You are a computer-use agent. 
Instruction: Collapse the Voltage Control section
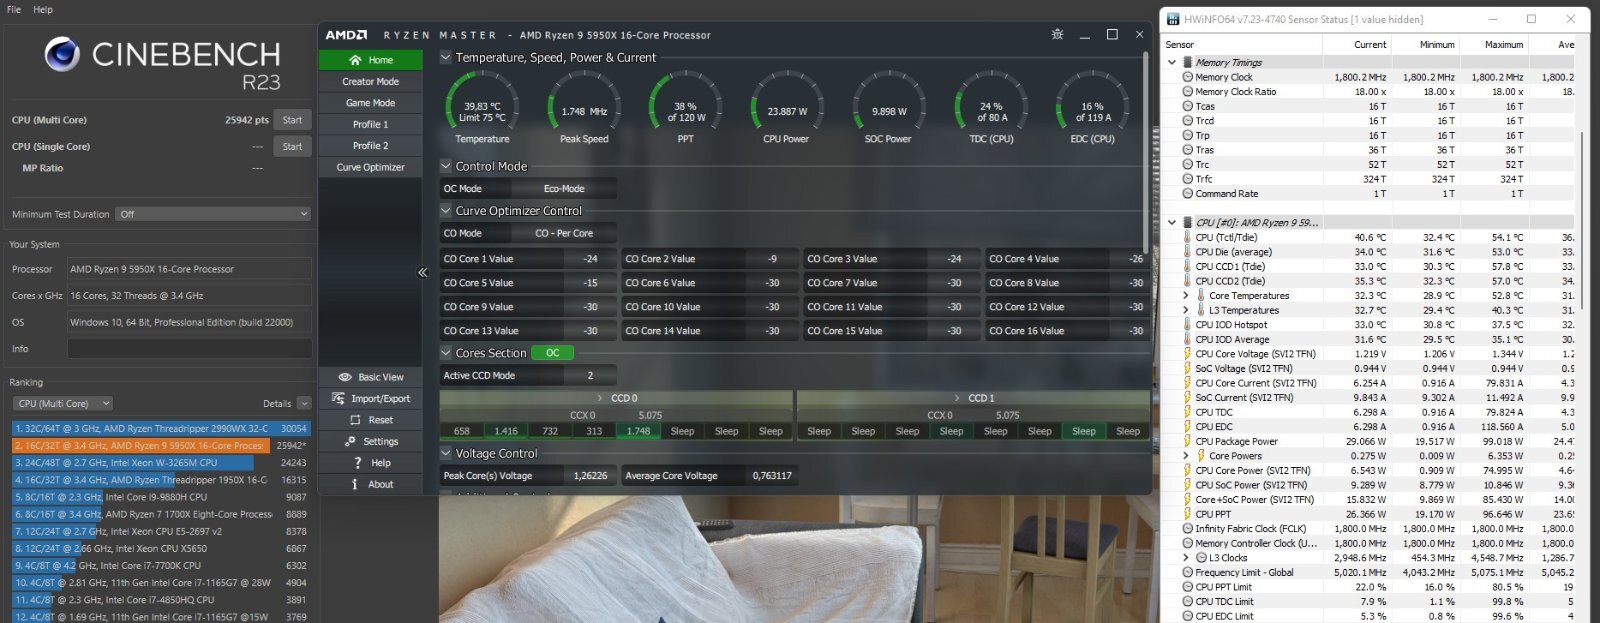click(x=446, y=454)
